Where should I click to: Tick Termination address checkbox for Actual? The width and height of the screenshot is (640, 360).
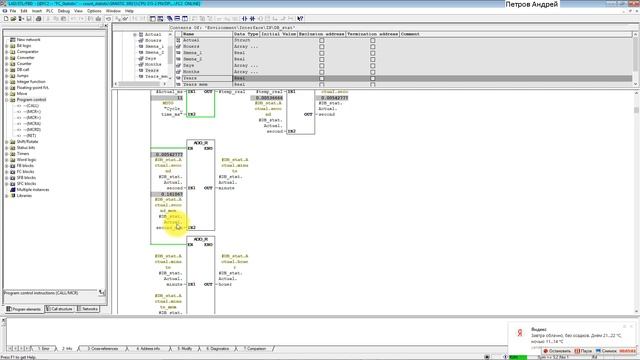373,40
